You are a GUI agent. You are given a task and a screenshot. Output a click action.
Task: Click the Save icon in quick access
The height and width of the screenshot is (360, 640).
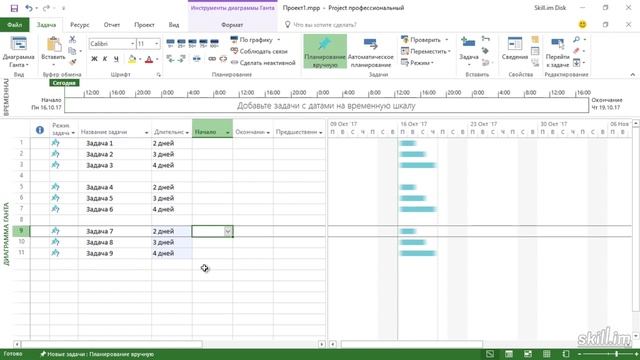14,8
